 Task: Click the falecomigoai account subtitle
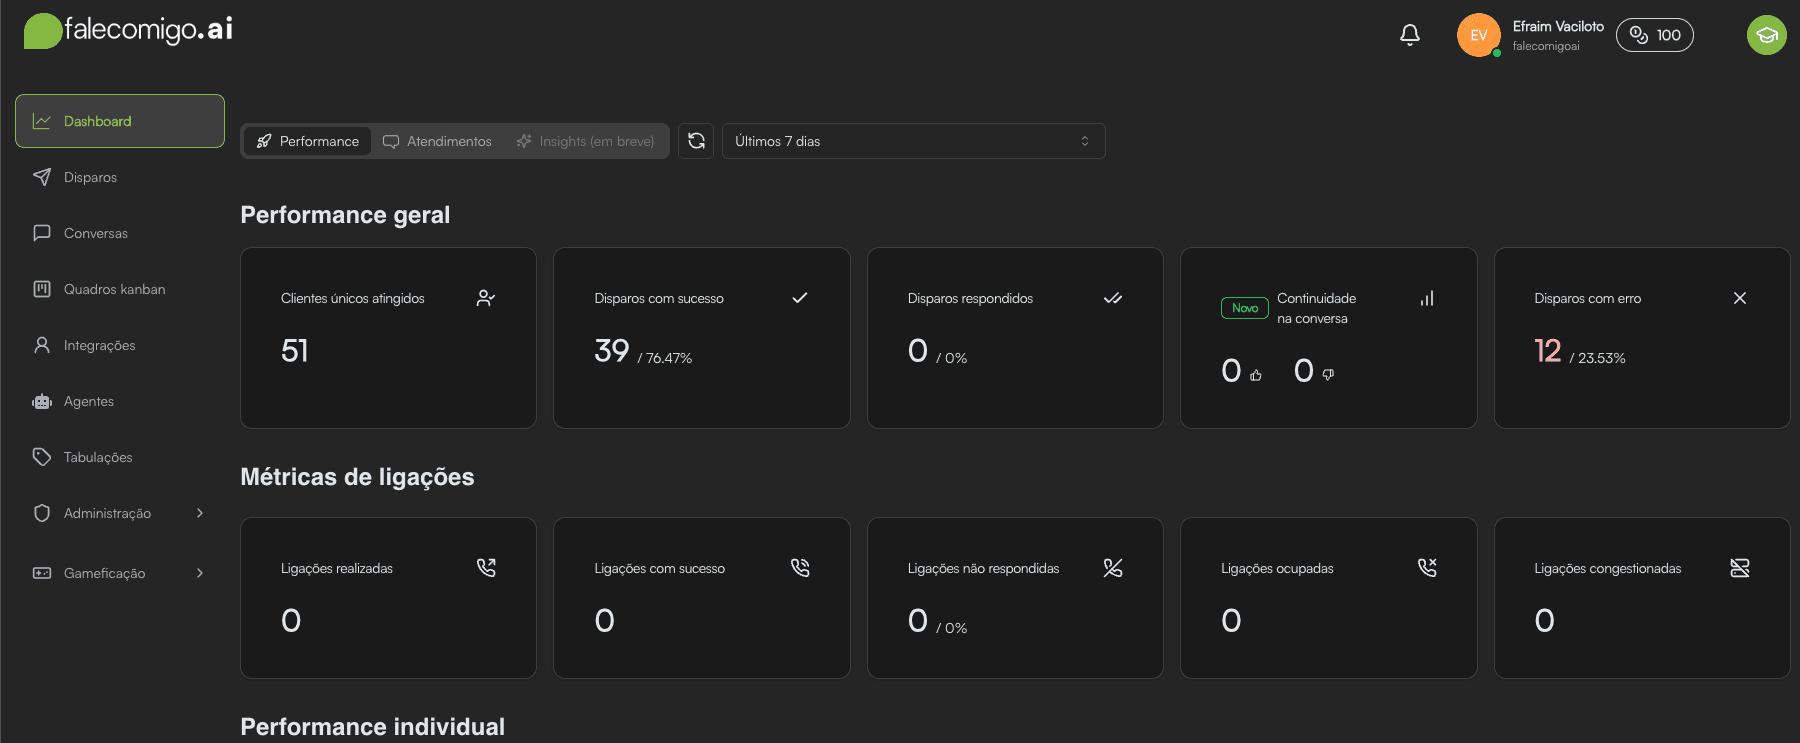pos(1546,46)
